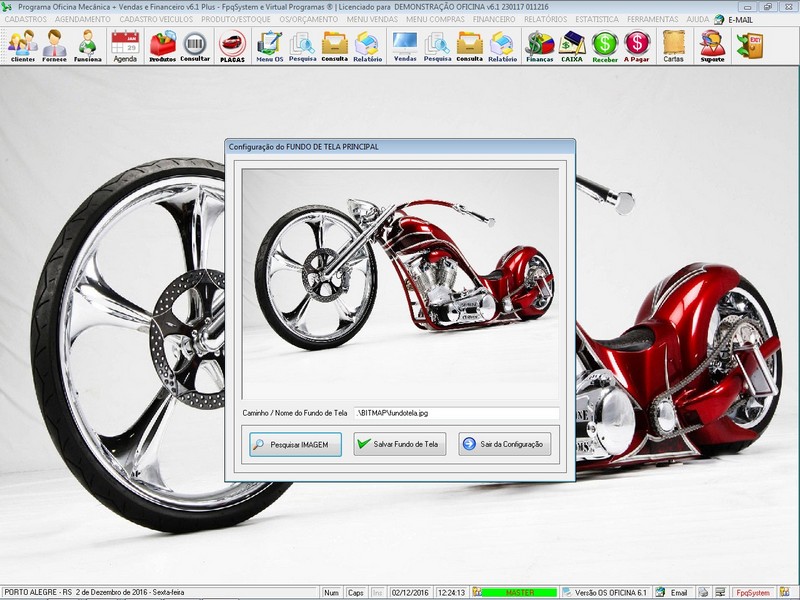Open the Agenda calendar icon
800x600 pixels.
point(125,46)
